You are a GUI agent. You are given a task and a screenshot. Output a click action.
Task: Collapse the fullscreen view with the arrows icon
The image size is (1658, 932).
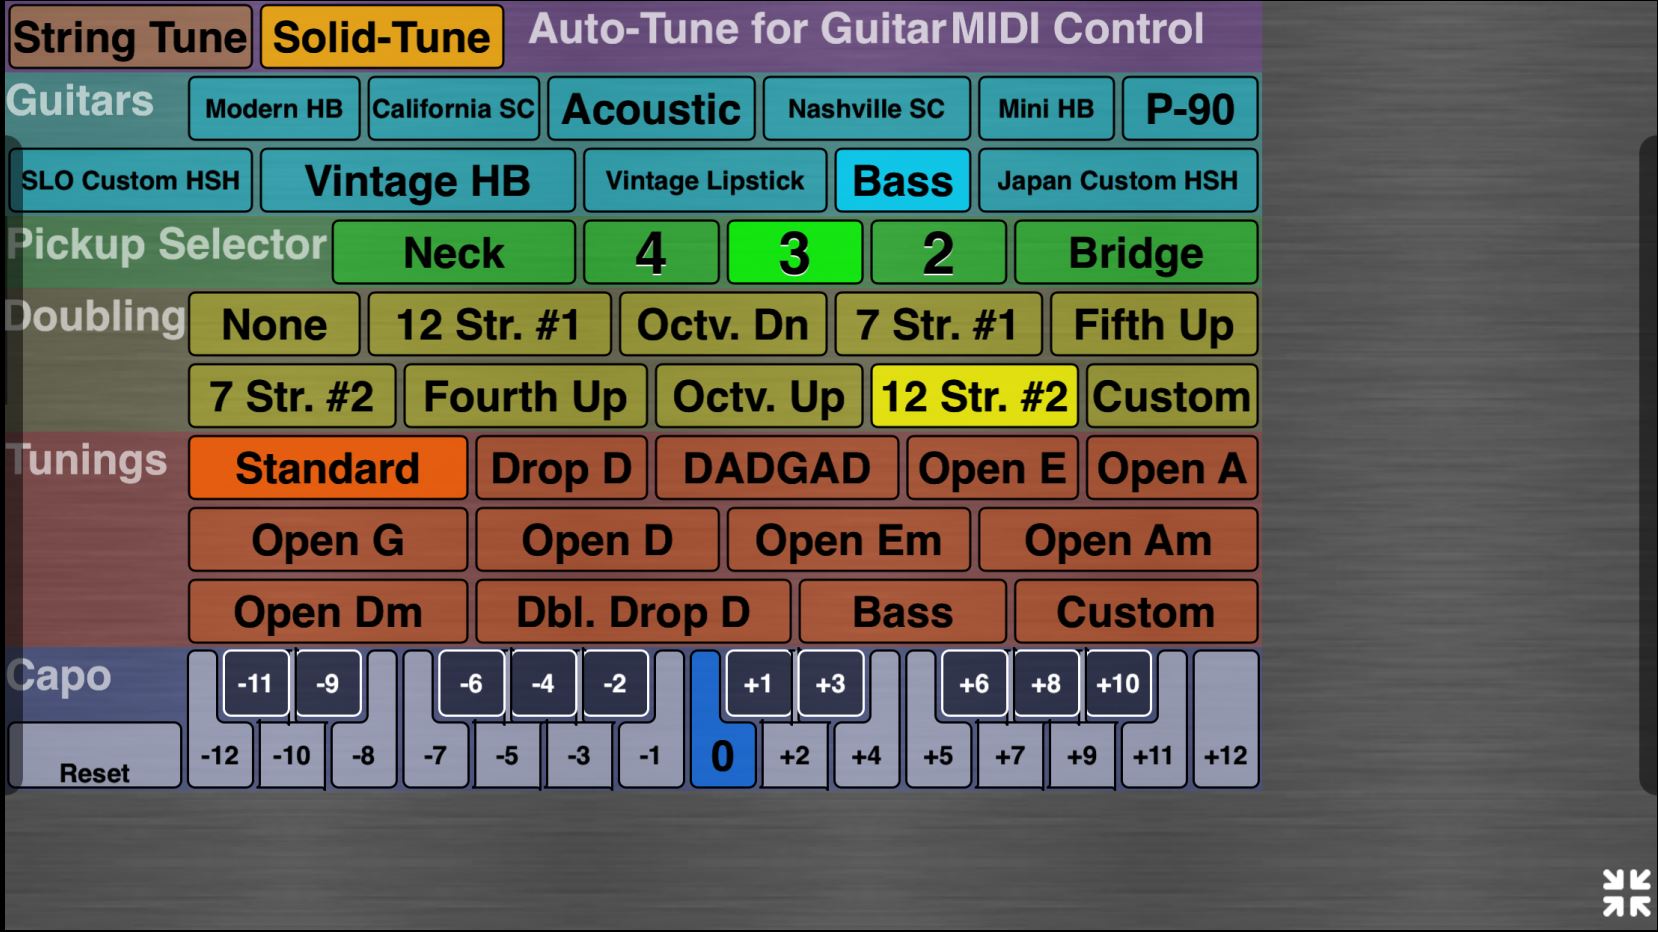pos(1626,892)
